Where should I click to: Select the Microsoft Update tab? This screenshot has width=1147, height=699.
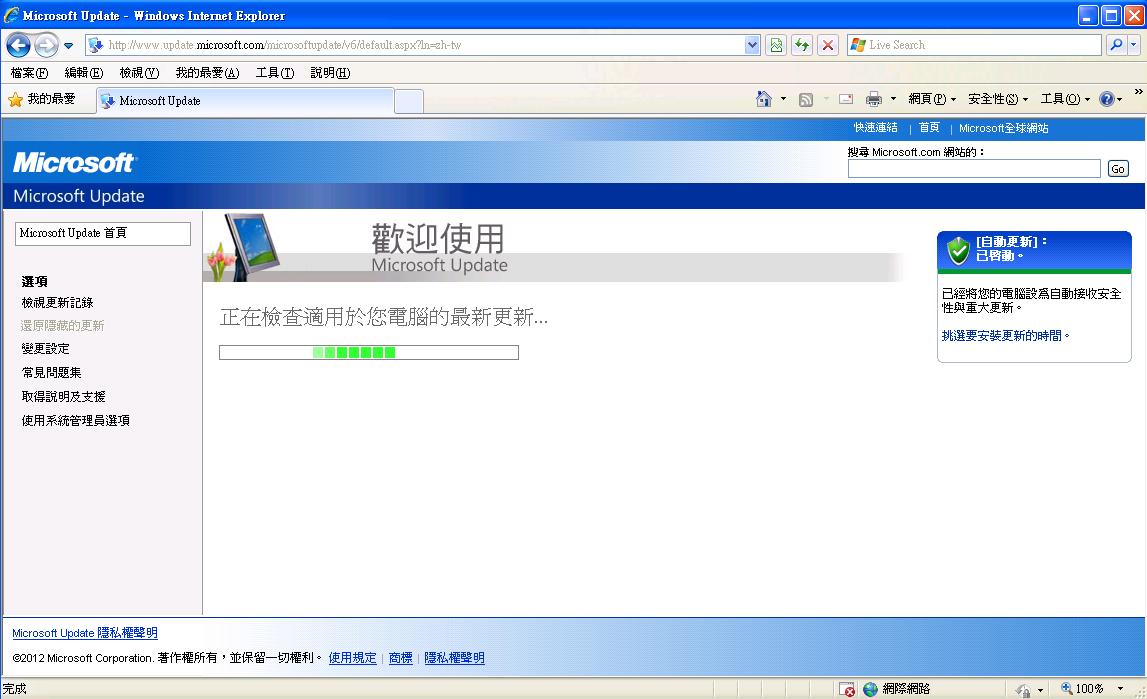(x=245, y=101)
